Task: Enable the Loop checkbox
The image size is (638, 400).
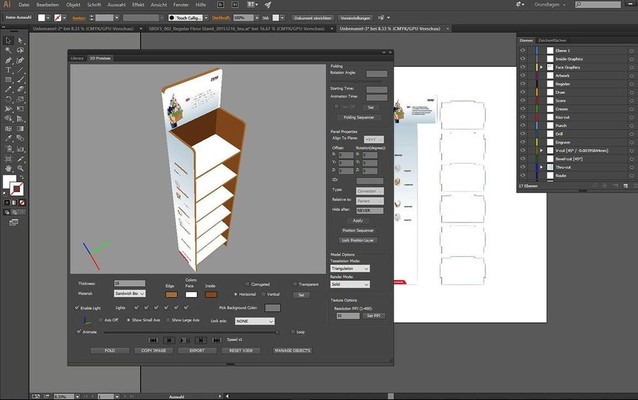Action: pos(294,331)
